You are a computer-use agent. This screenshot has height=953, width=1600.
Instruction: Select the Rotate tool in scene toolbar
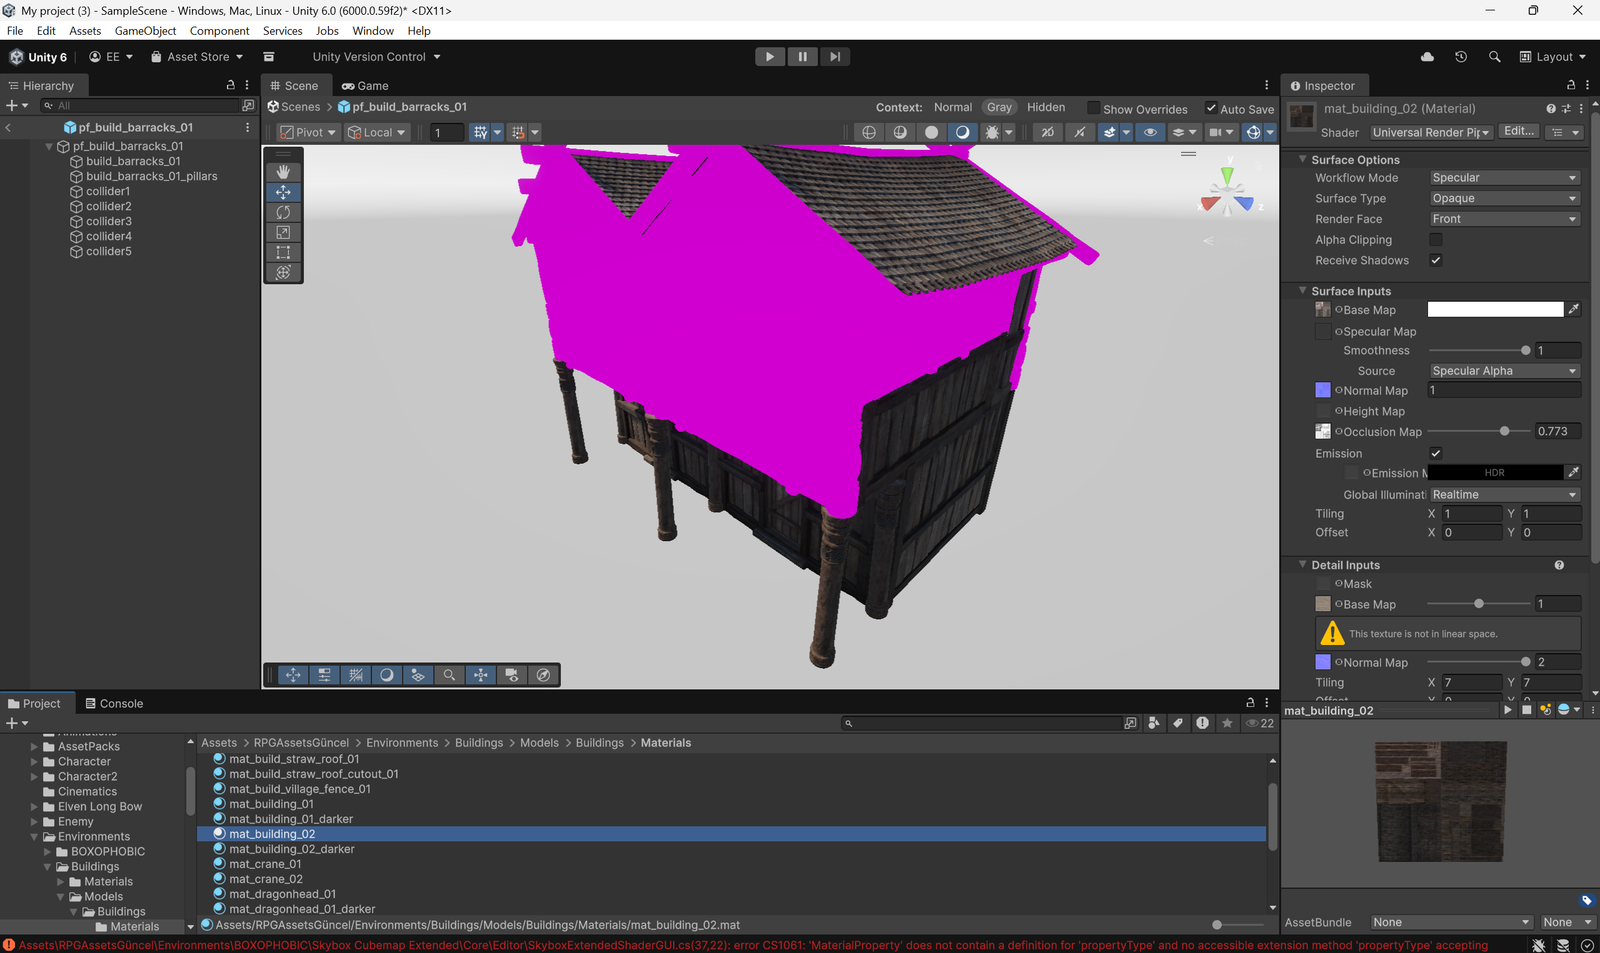(283, 212)
